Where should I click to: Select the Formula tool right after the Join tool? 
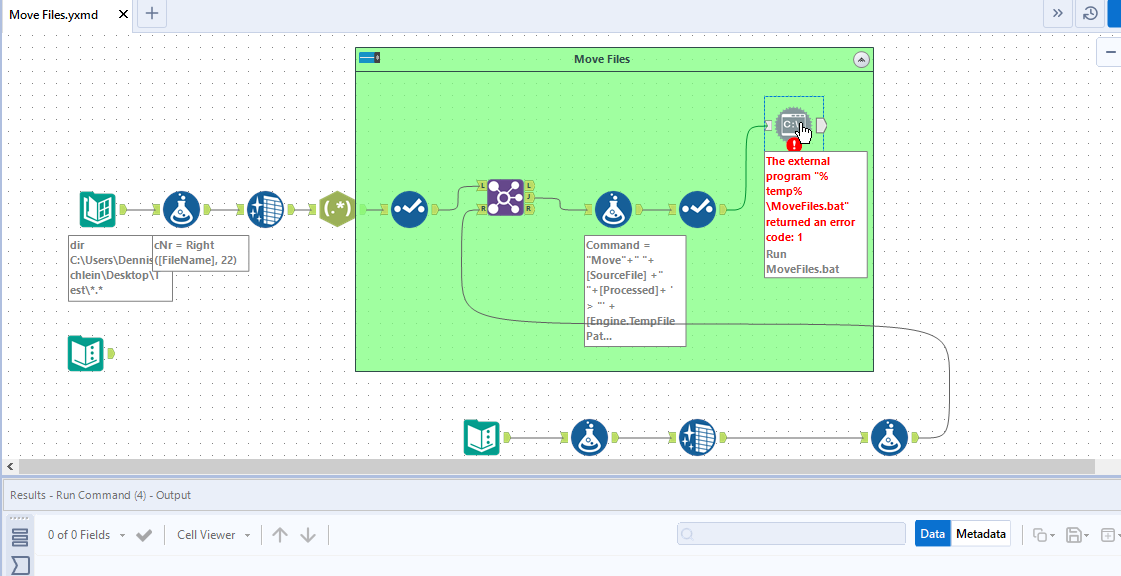pos(613,209)
